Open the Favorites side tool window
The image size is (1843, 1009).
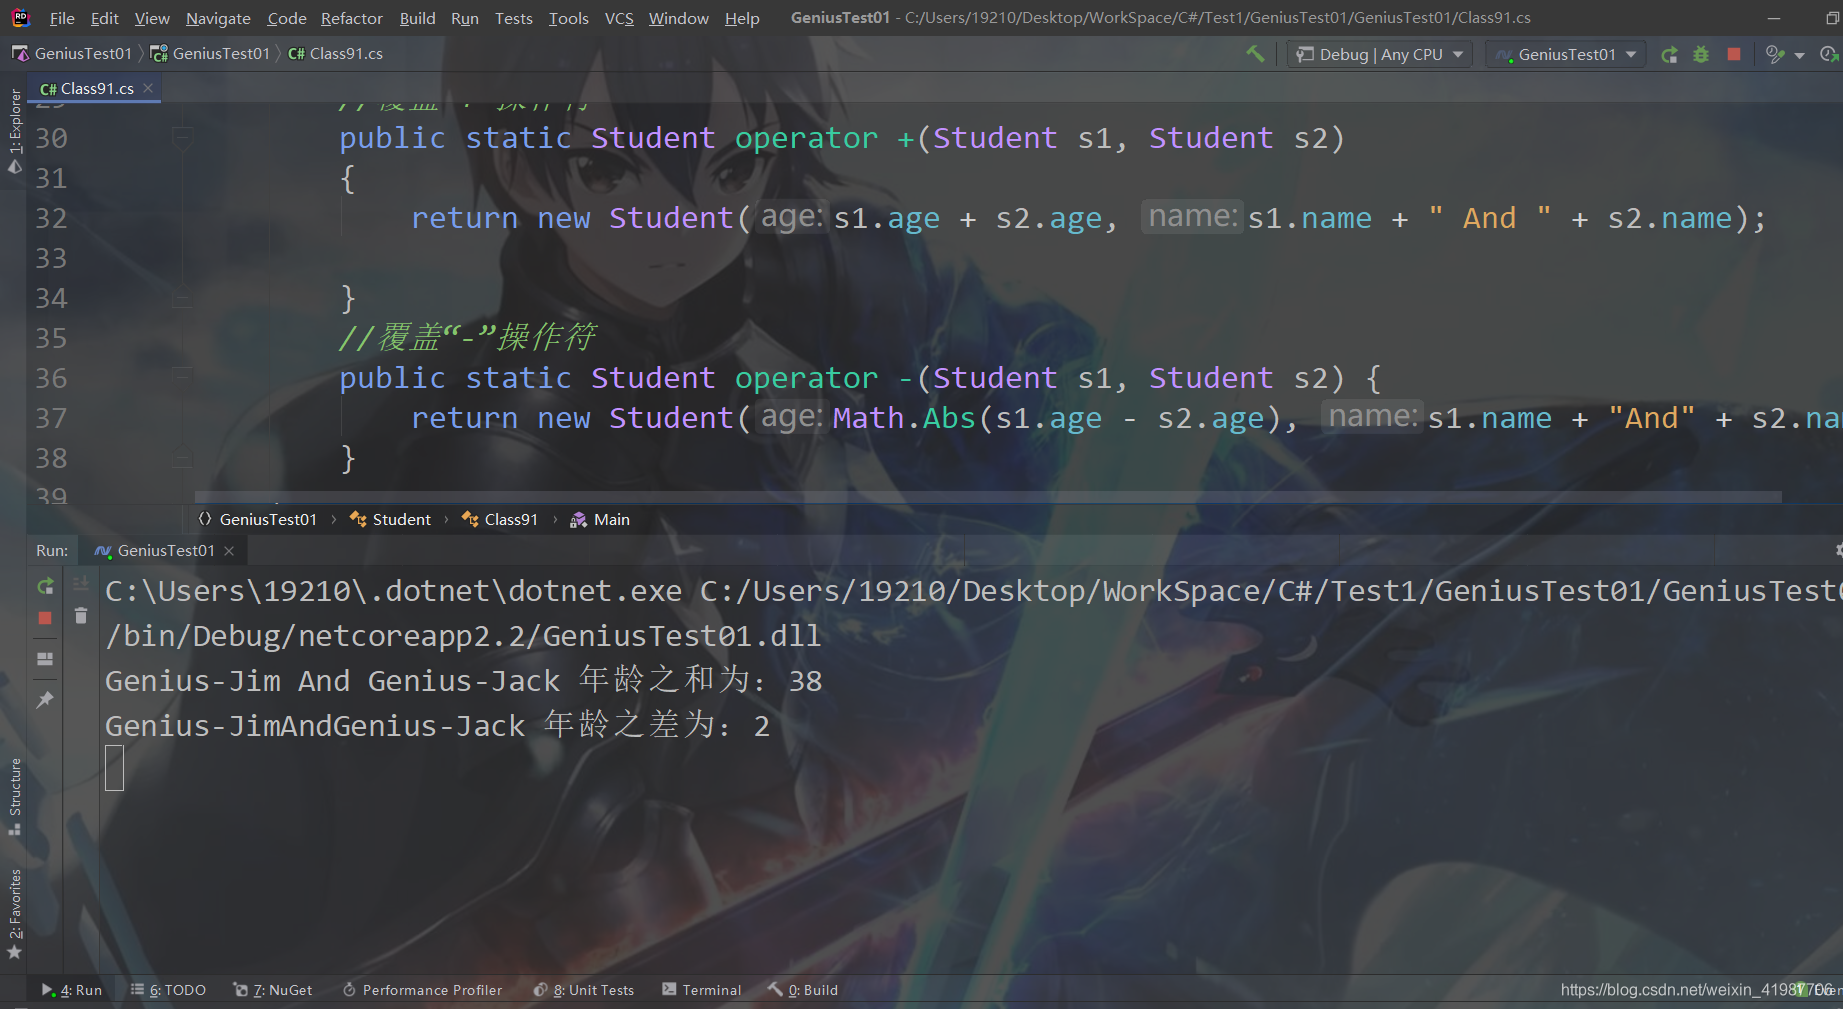tap(14, 913)
